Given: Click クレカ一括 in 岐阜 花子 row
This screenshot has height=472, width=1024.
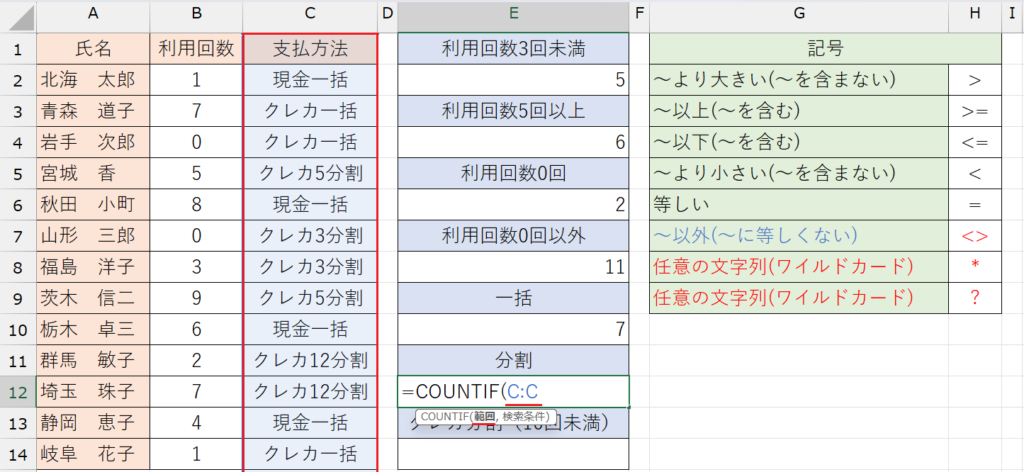Looking at the screenshot, I should pos(310,454).
